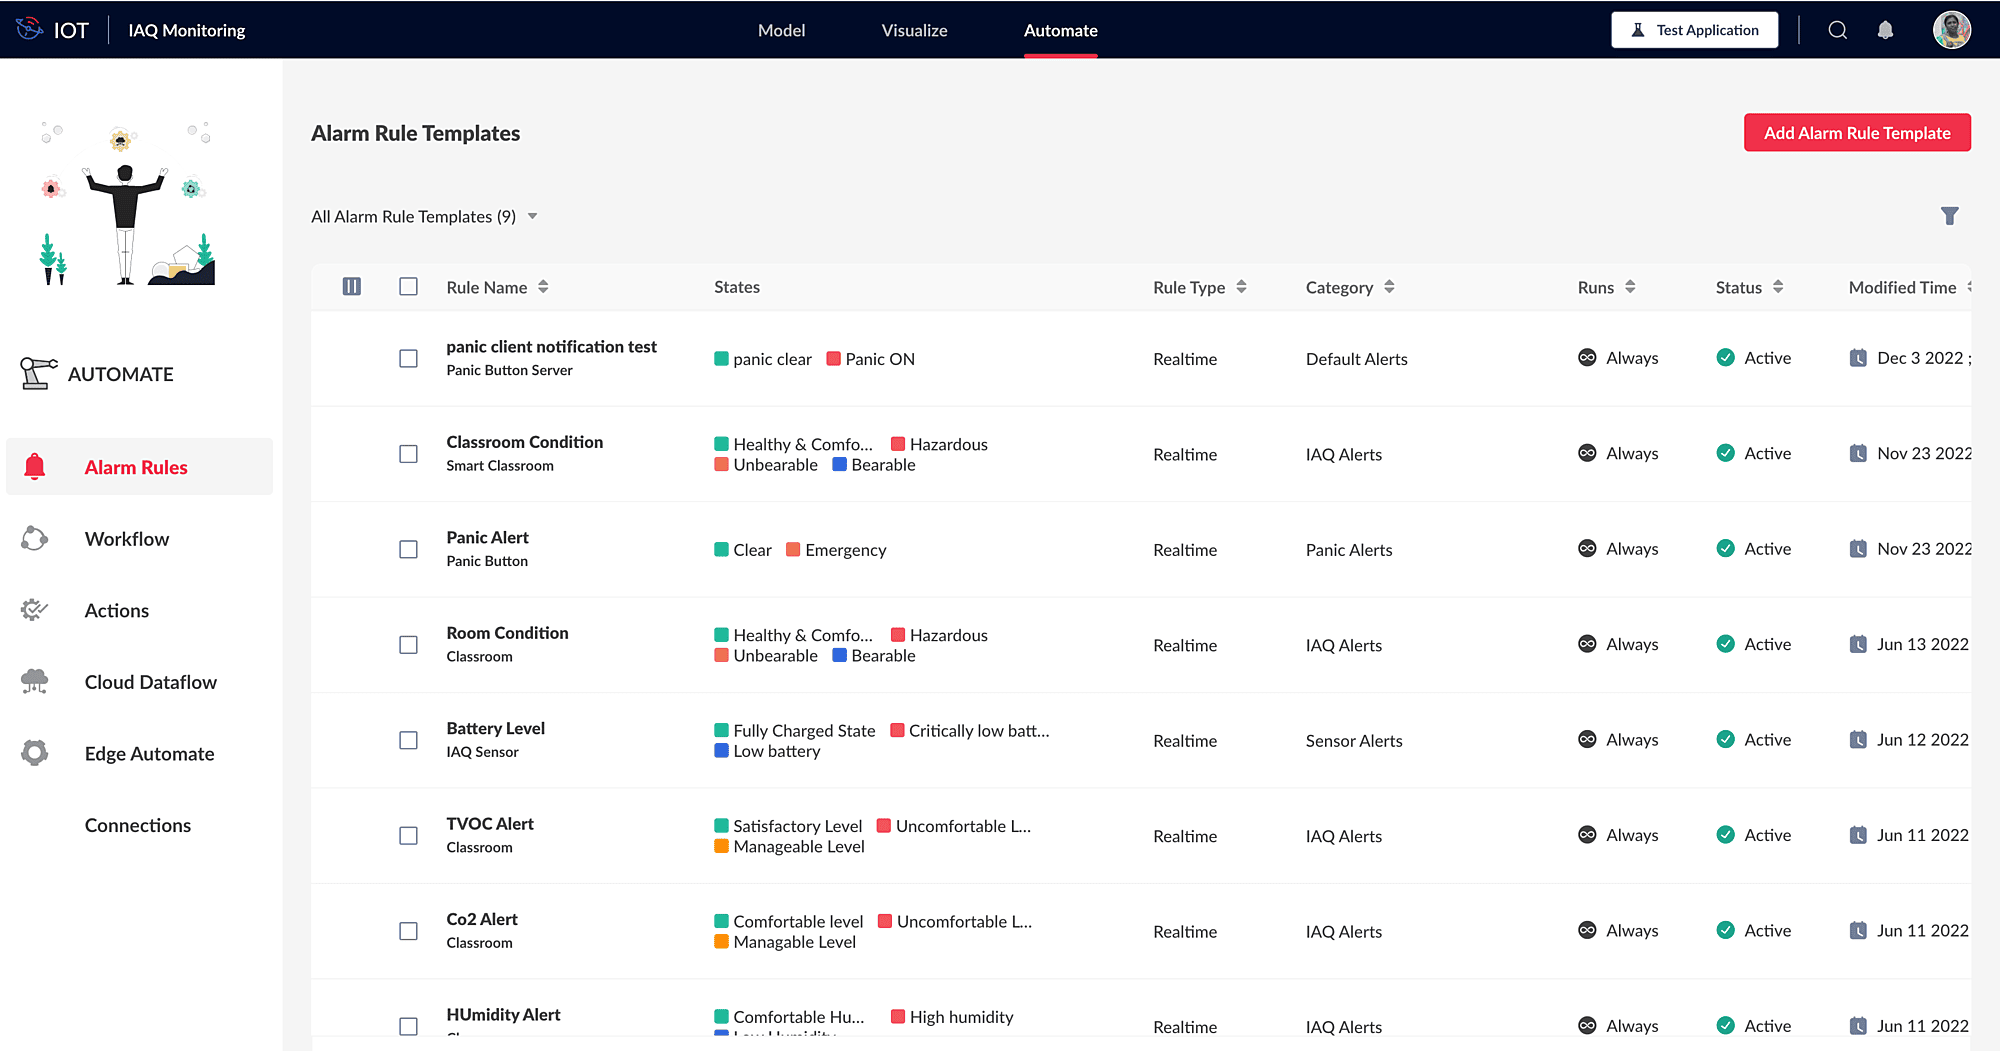Expand the All Alarm Rule Templates dropdown
Image resolution: width=2000 pixels, height=1051 pixels.
(x=533, y=217)
